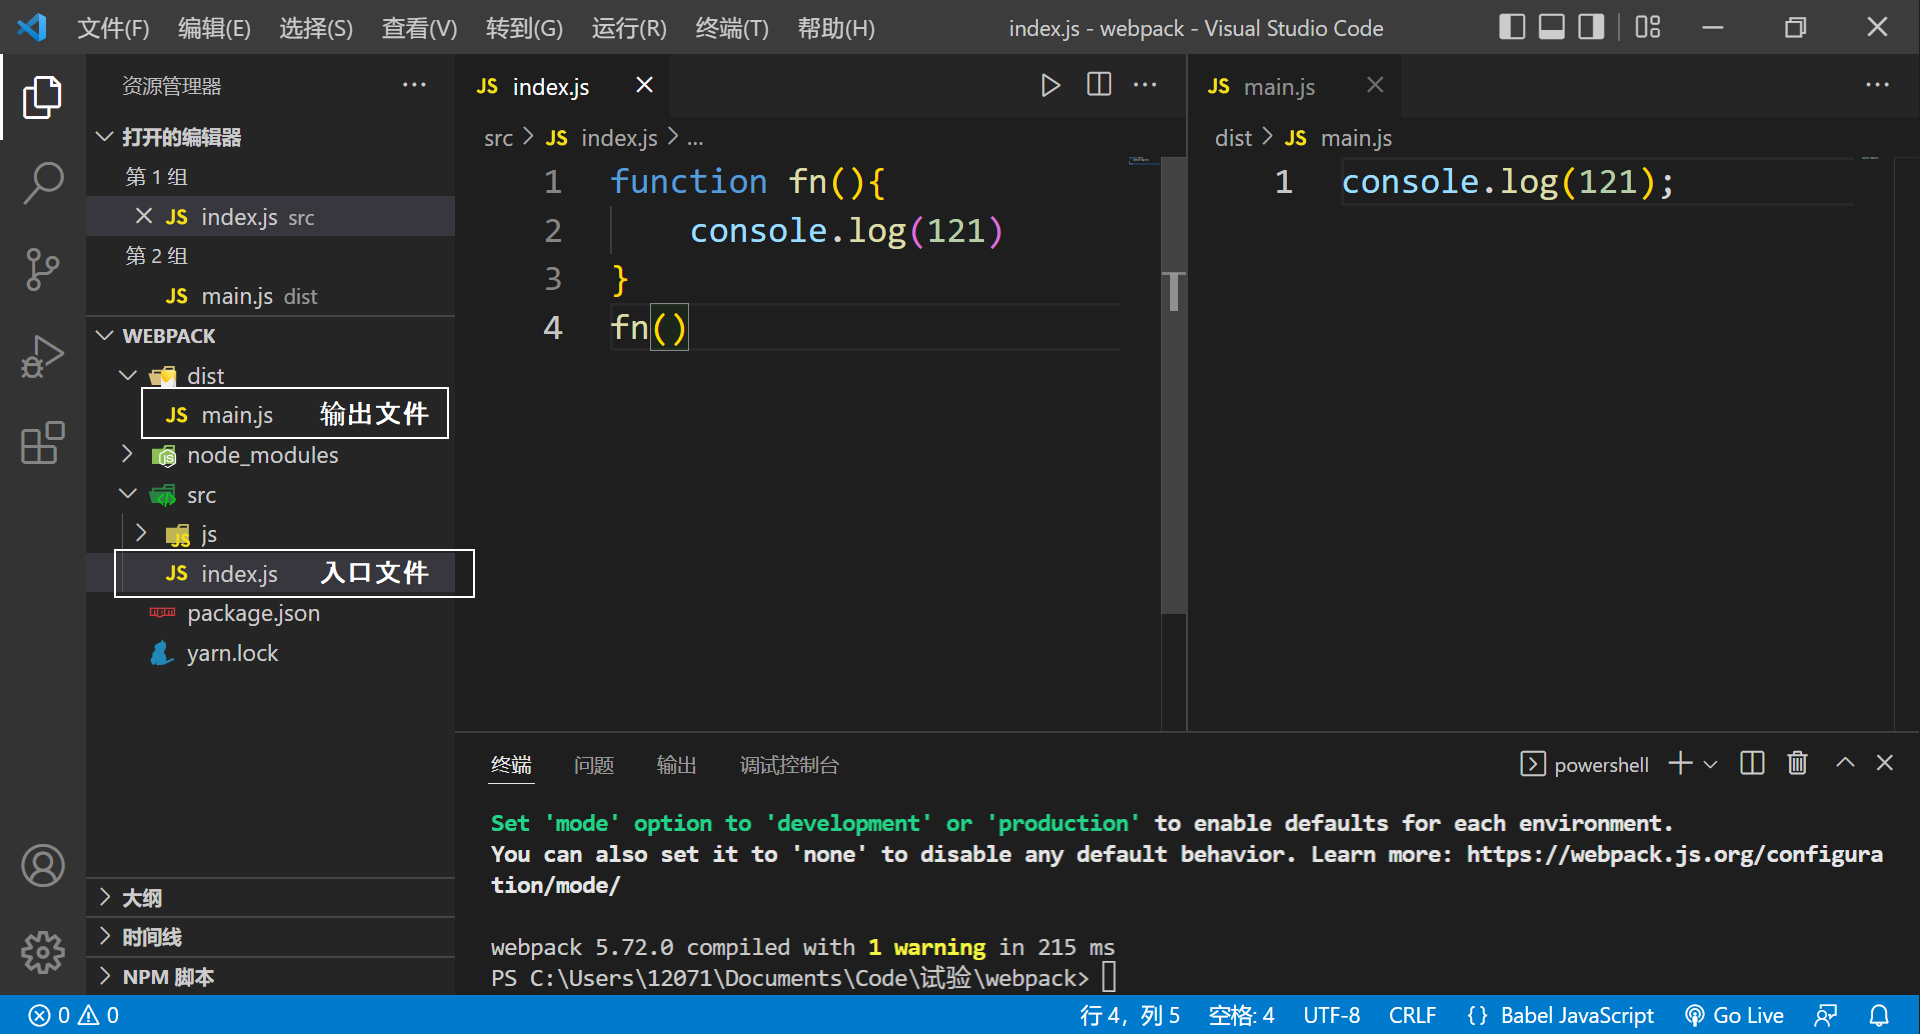Open the Explorer view in activity bar

[42, 97]
